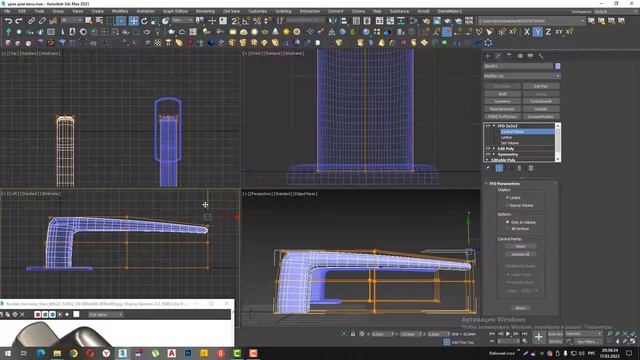The width and height of the screenshot is (640, 360).
Task: Activate the Select and Rotate tool
Action: [144, 20]
